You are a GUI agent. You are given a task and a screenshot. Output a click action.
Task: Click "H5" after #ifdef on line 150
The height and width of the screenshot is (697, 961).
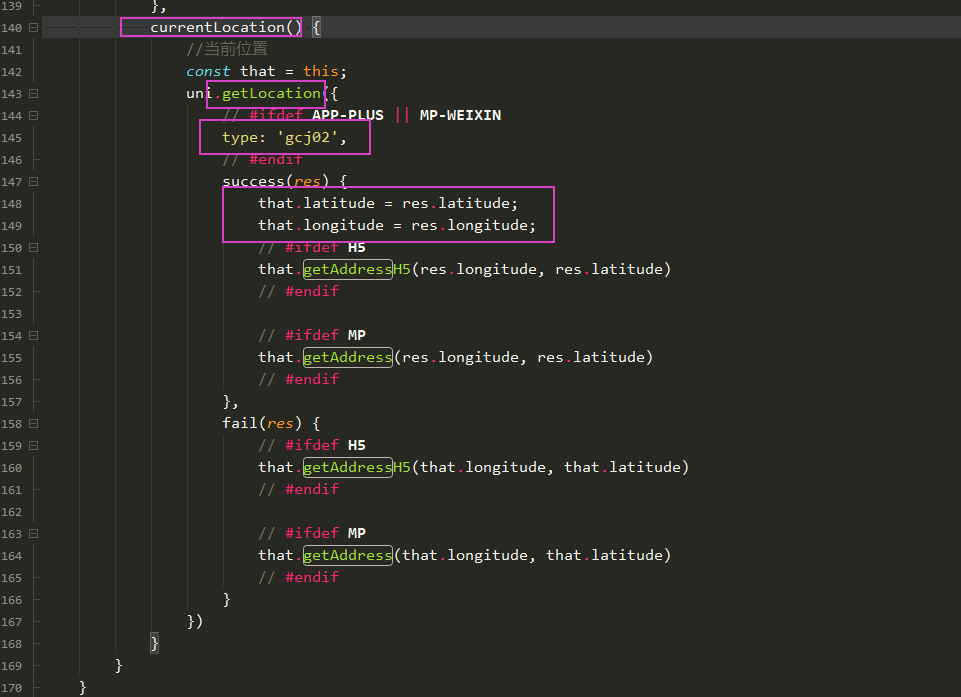357,248
